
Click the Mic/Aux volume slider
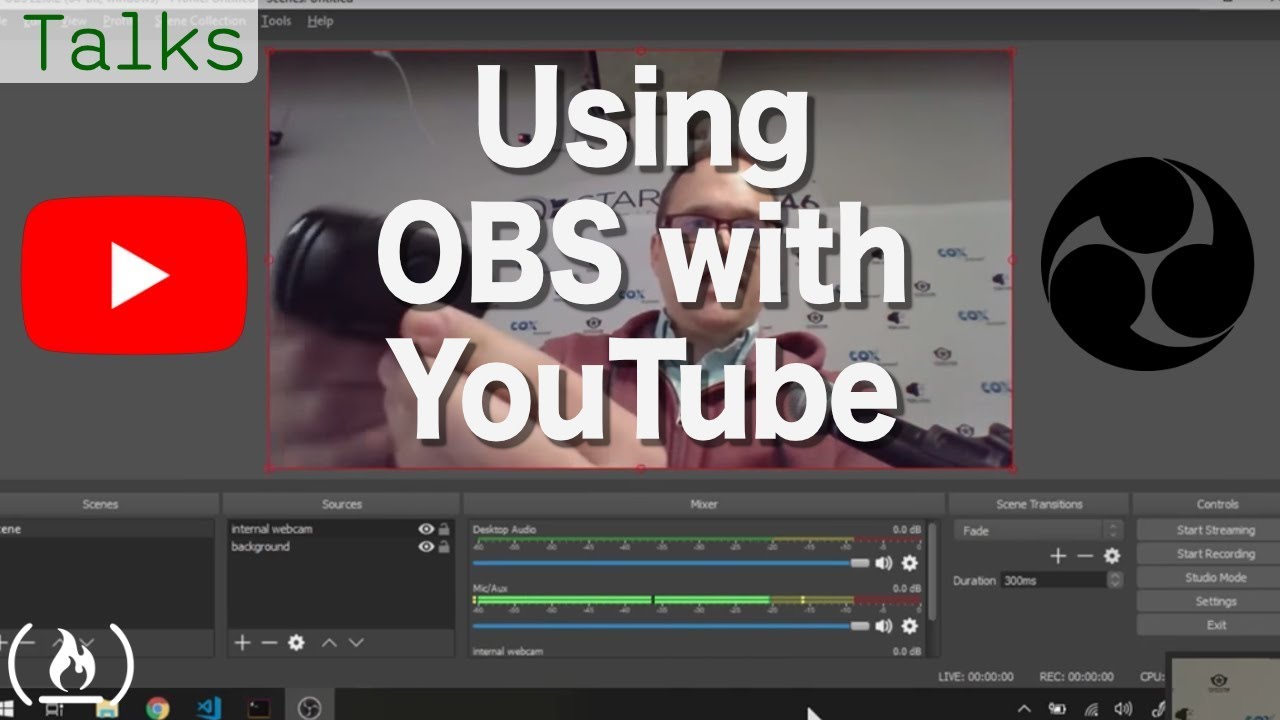tap(671, 626)
